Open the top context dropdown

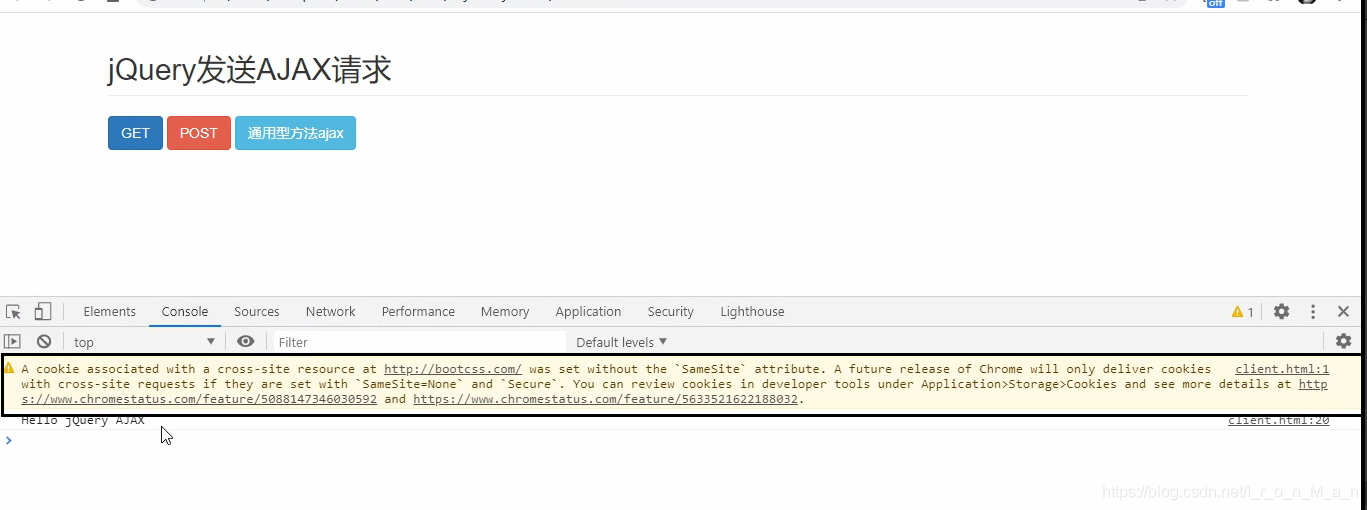pyautogui.click(x=144, y=342)
